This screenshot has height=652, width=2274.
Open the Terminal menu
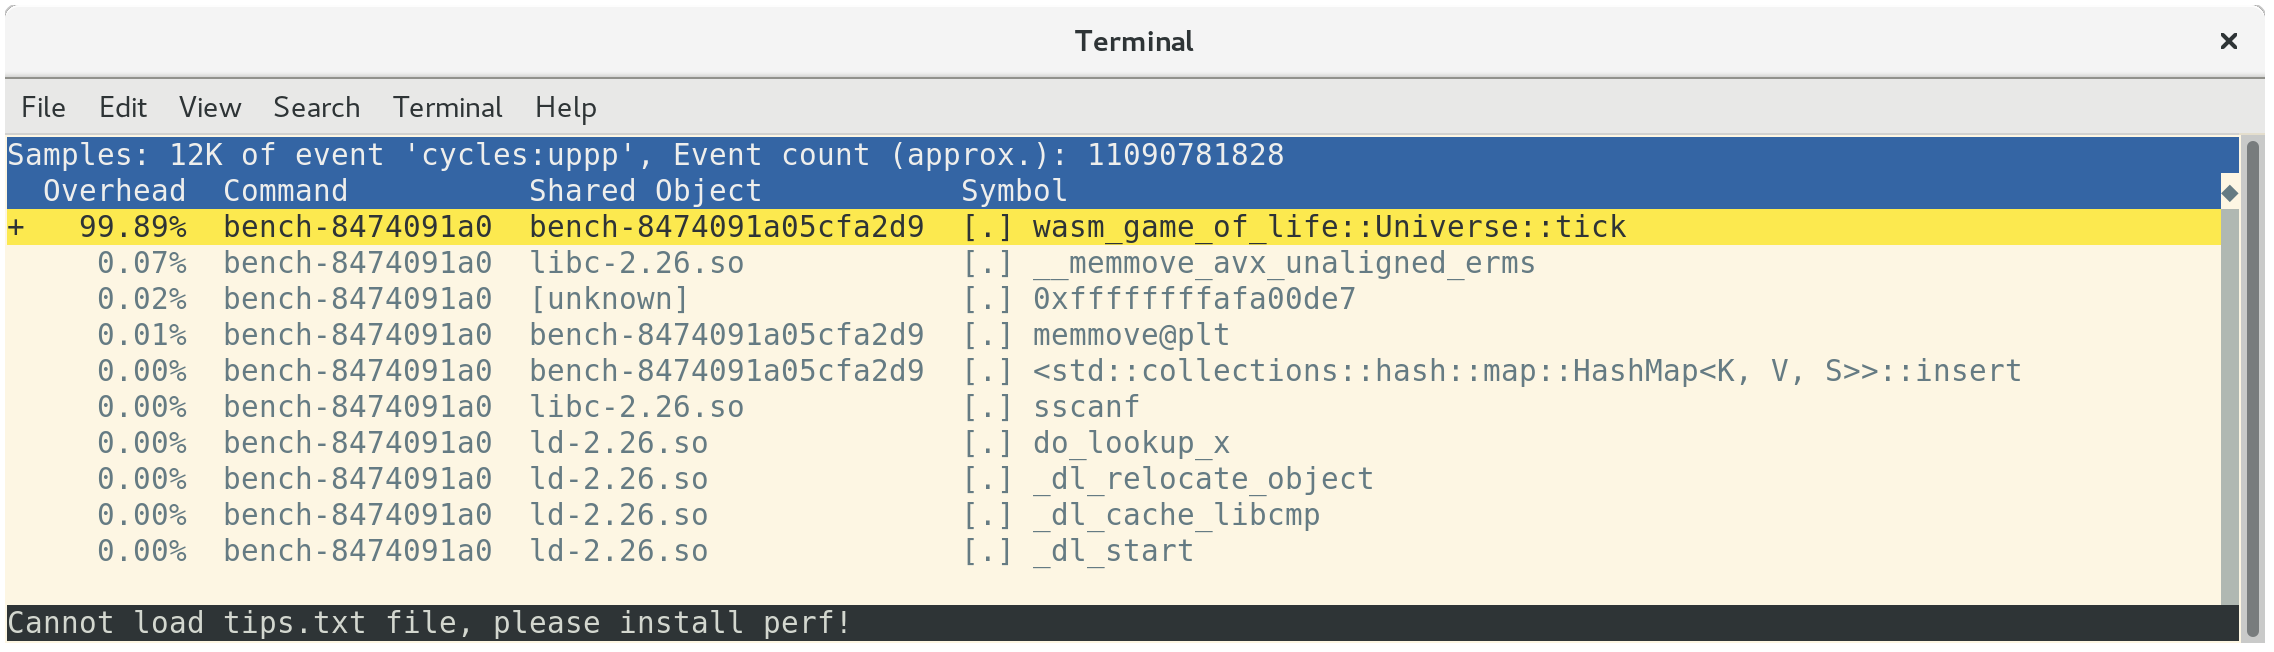pyautogui.click(x=447, y=107)
